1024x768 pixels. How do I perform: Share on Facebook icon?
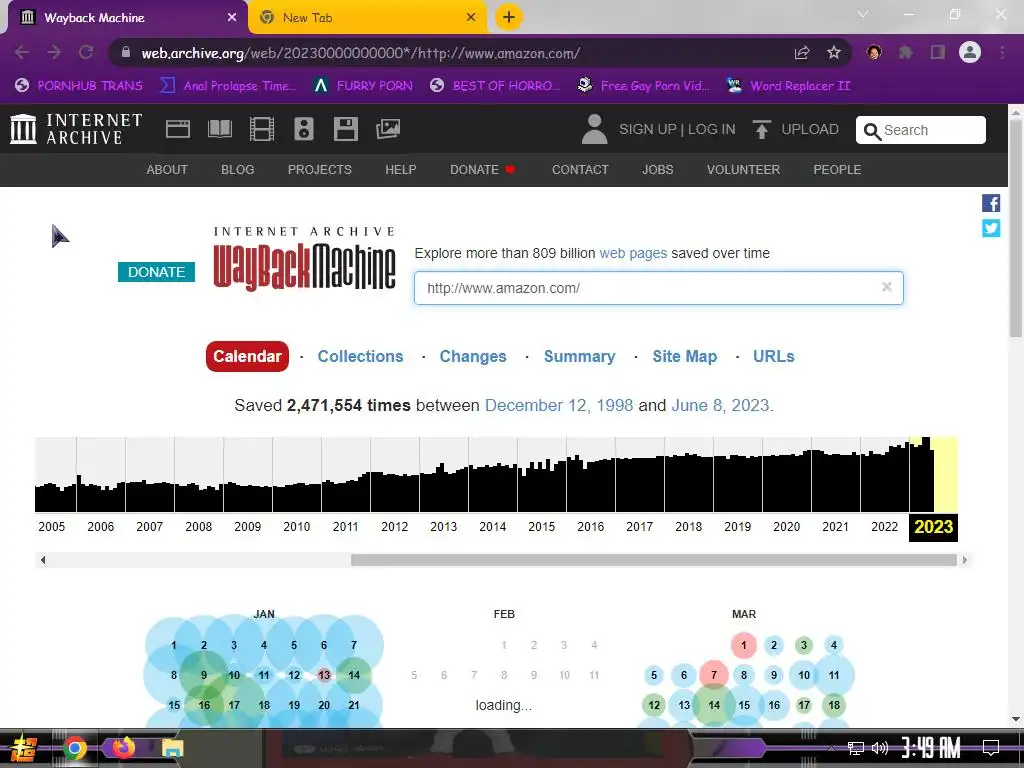coord(991,203)
